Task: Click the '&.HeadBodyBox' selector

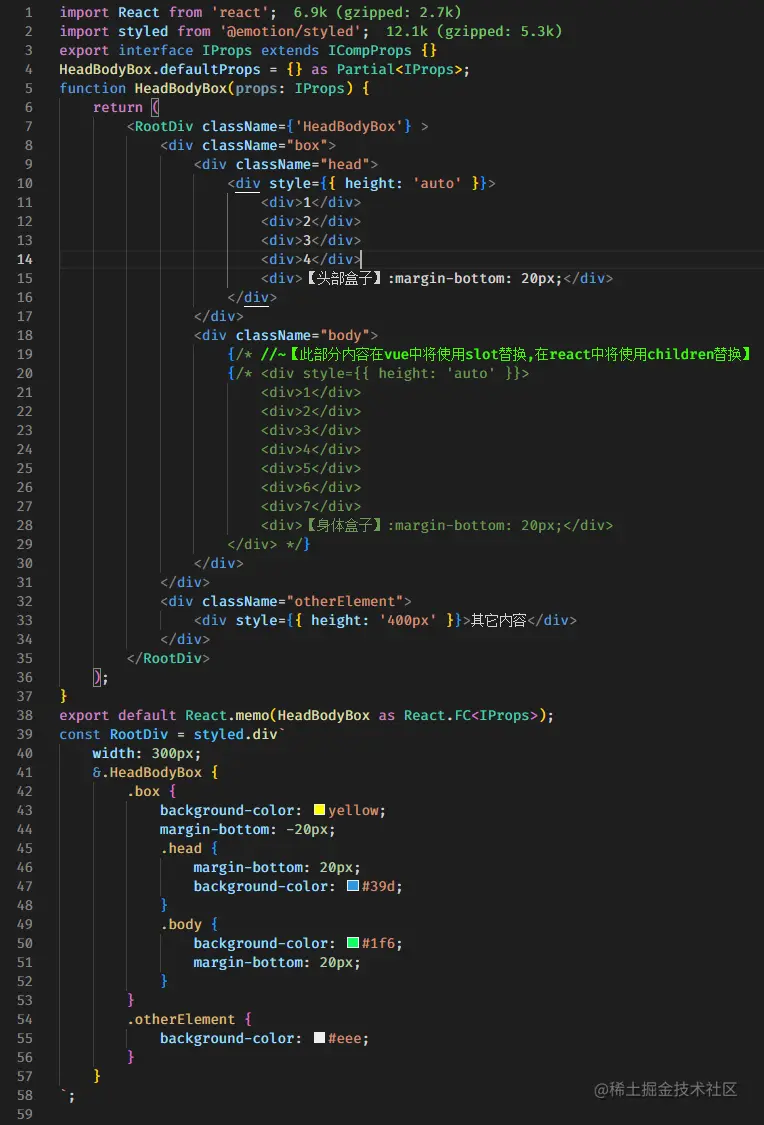Action: [x=147, y=773]
